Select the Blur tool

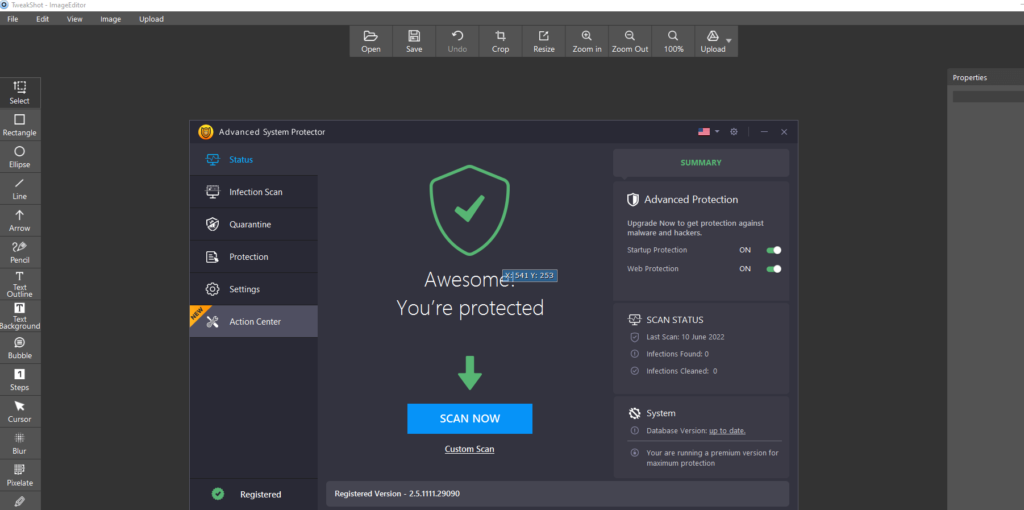click(x=20, y=444)
